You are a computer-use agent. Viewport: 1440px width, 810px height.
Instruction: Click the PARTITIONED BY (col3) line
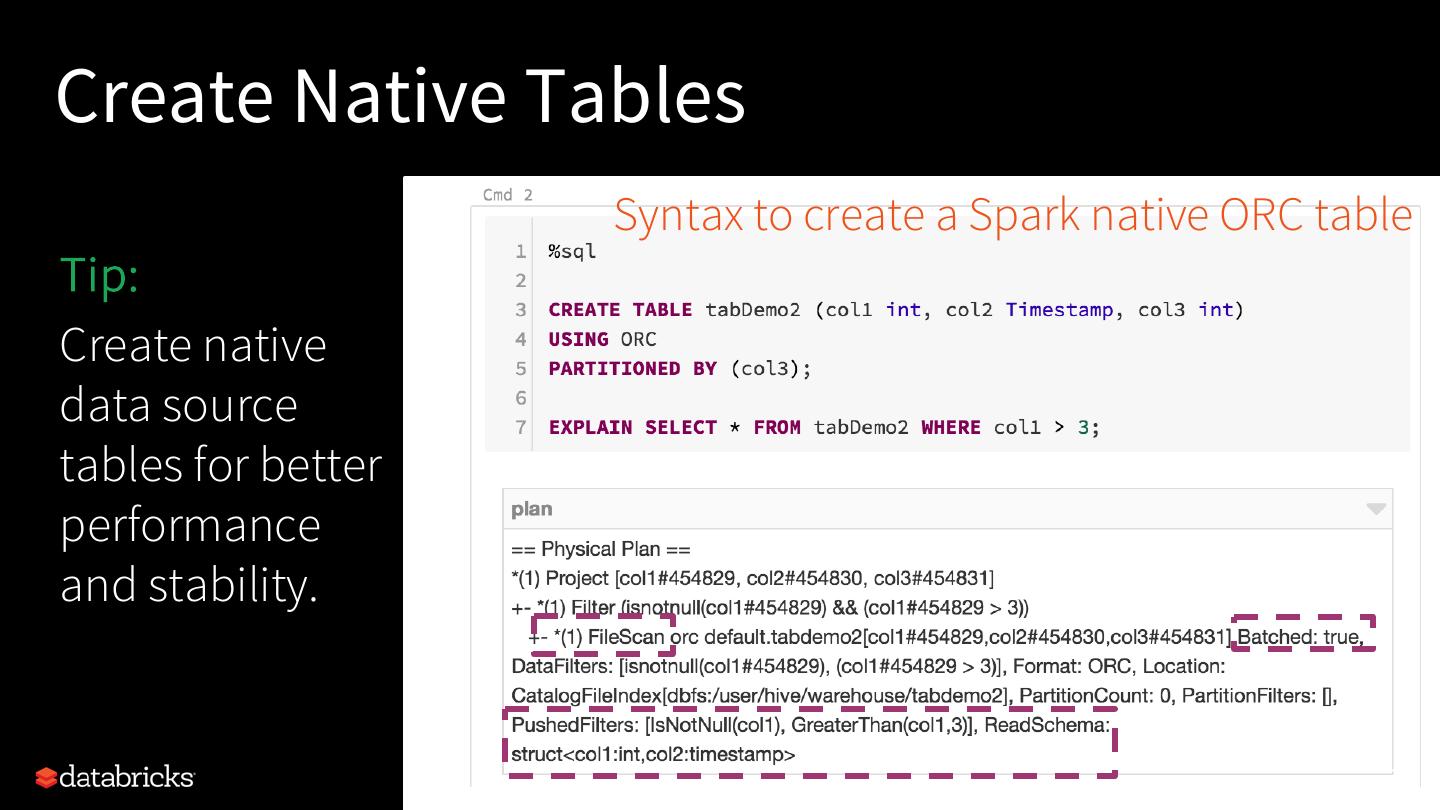point(680,368)
